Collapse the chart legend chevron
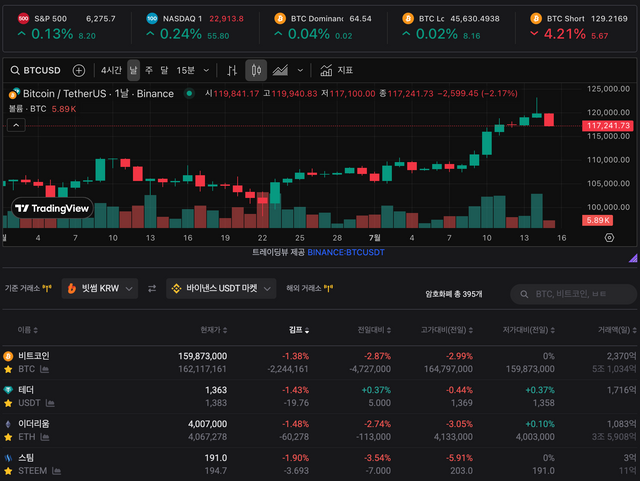Viewport: 640px width, 481px height. [x=16, y=125]
